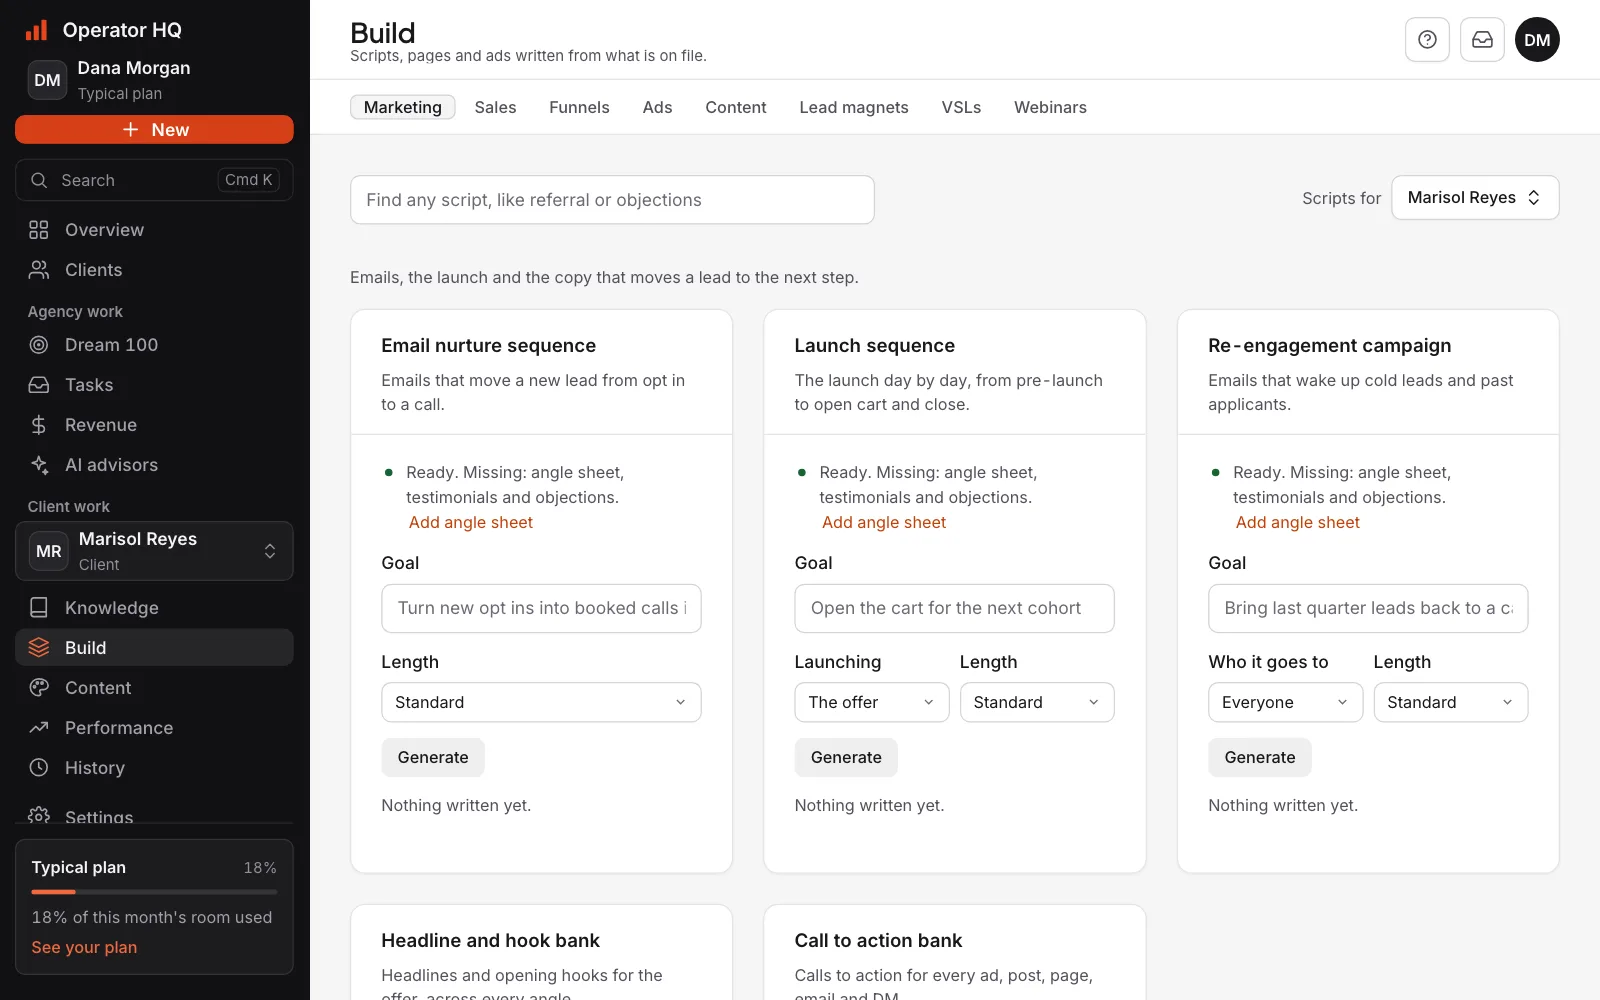The image size is (1600, 1000).
Task: Open Length dropdown in Launch sequence card
Action: 1037,702
